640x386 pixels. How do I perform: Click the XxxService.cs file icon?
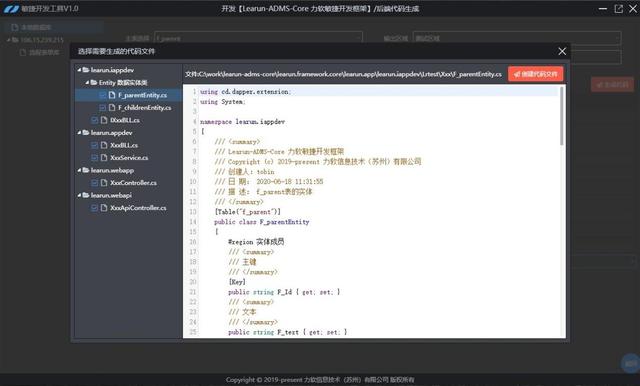104,158
